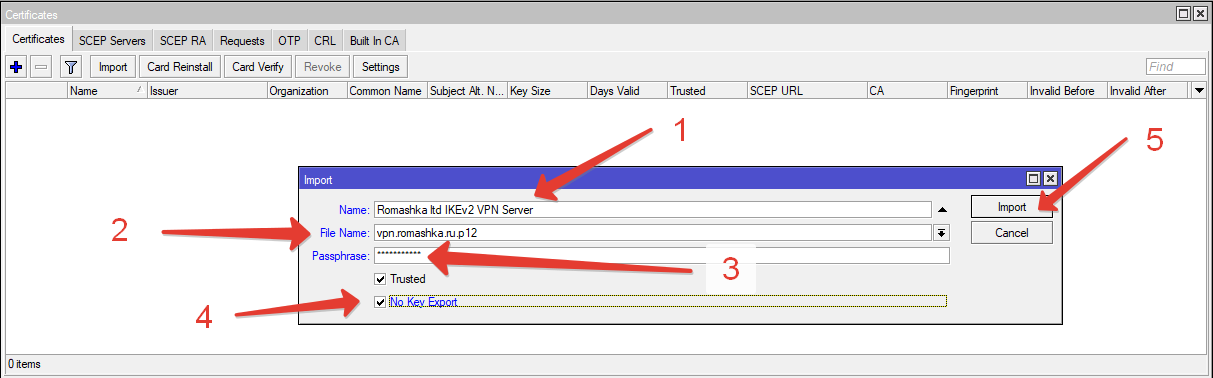
Task: Uncheck the Trusted checkbox
Action: pos(380,279)
